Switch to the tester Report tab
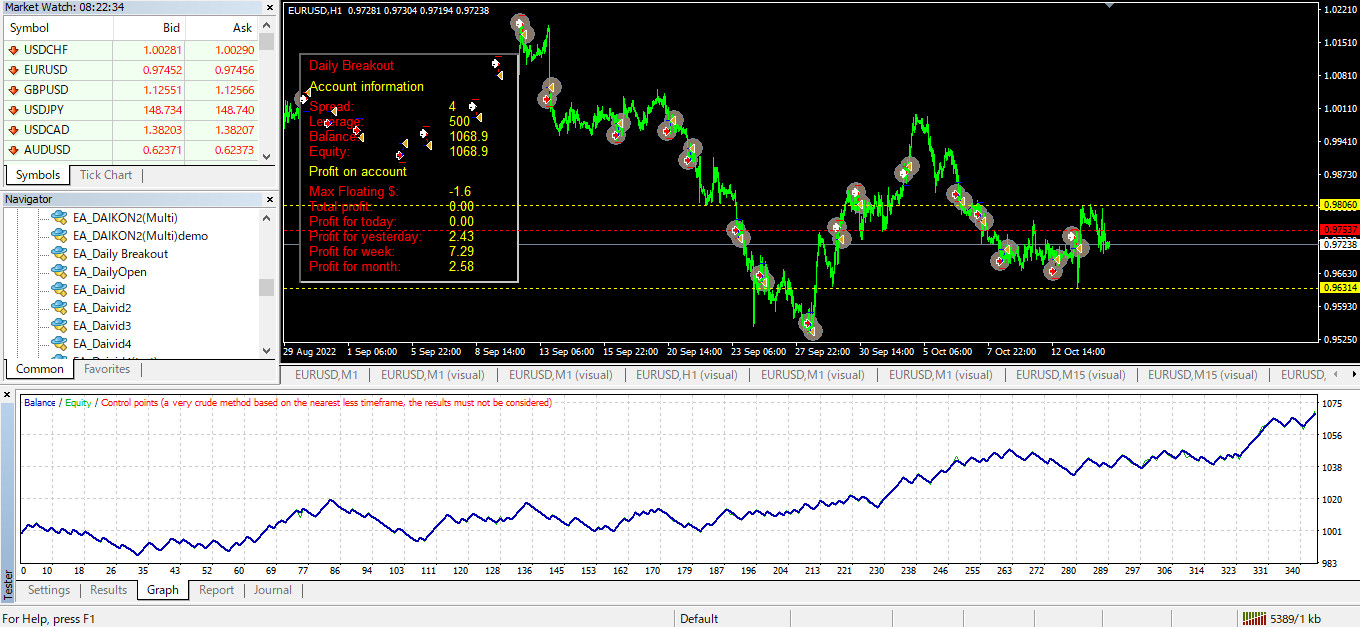Image resolution: width=1360 pixels, height=627 pixels. [216, 590]
